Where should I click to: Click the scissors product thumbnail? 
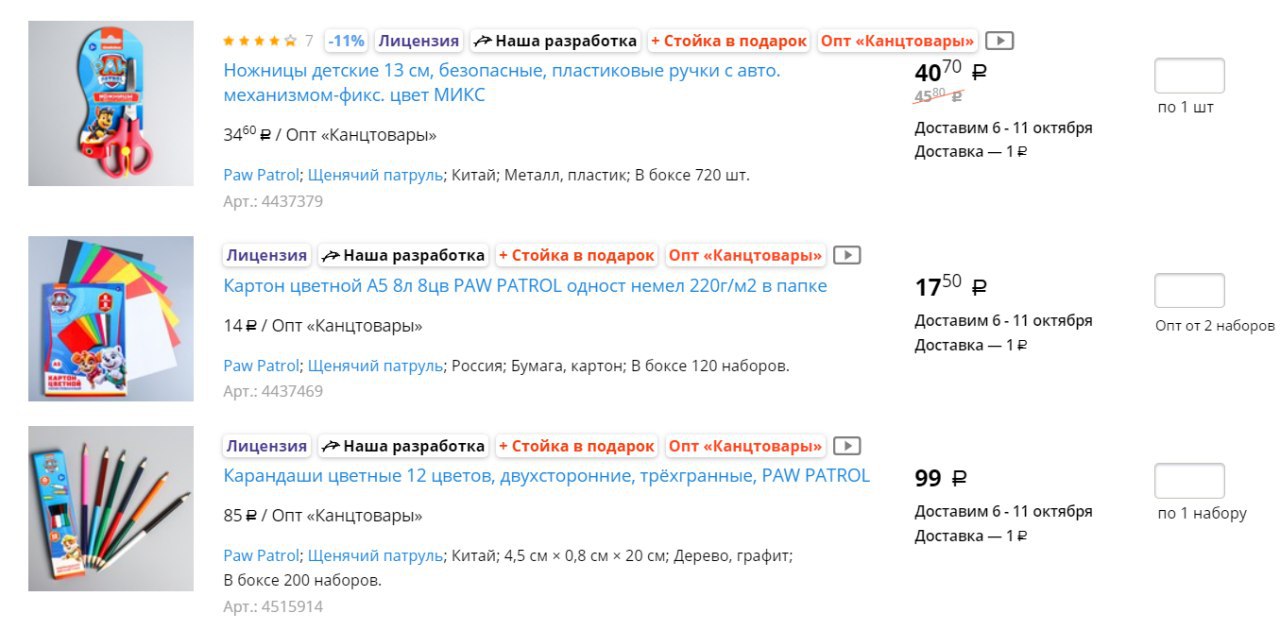(111, 103)
